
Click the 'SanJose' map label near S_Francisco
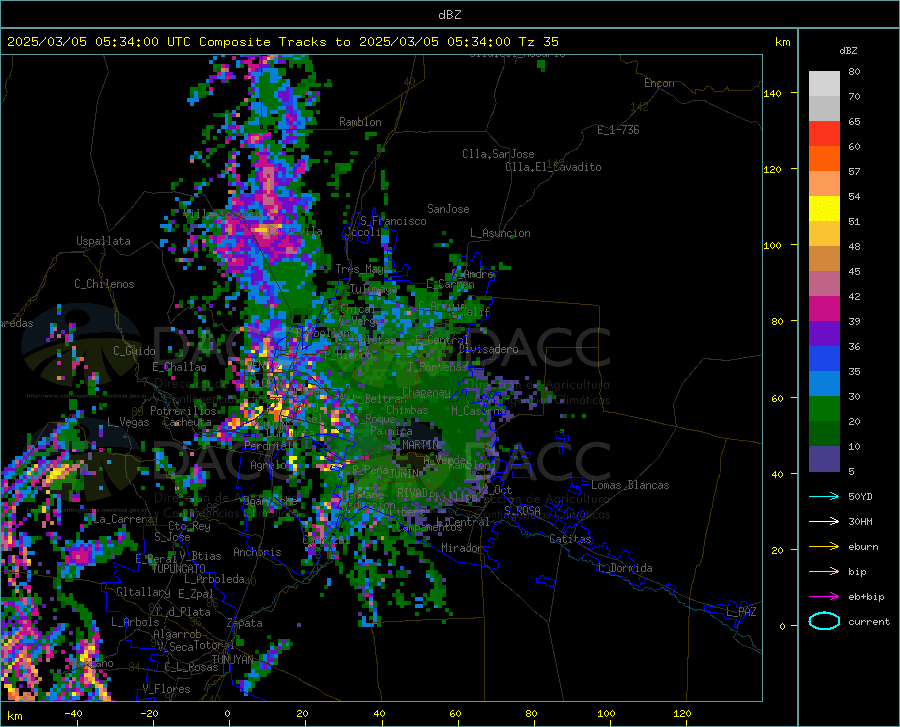448,209
